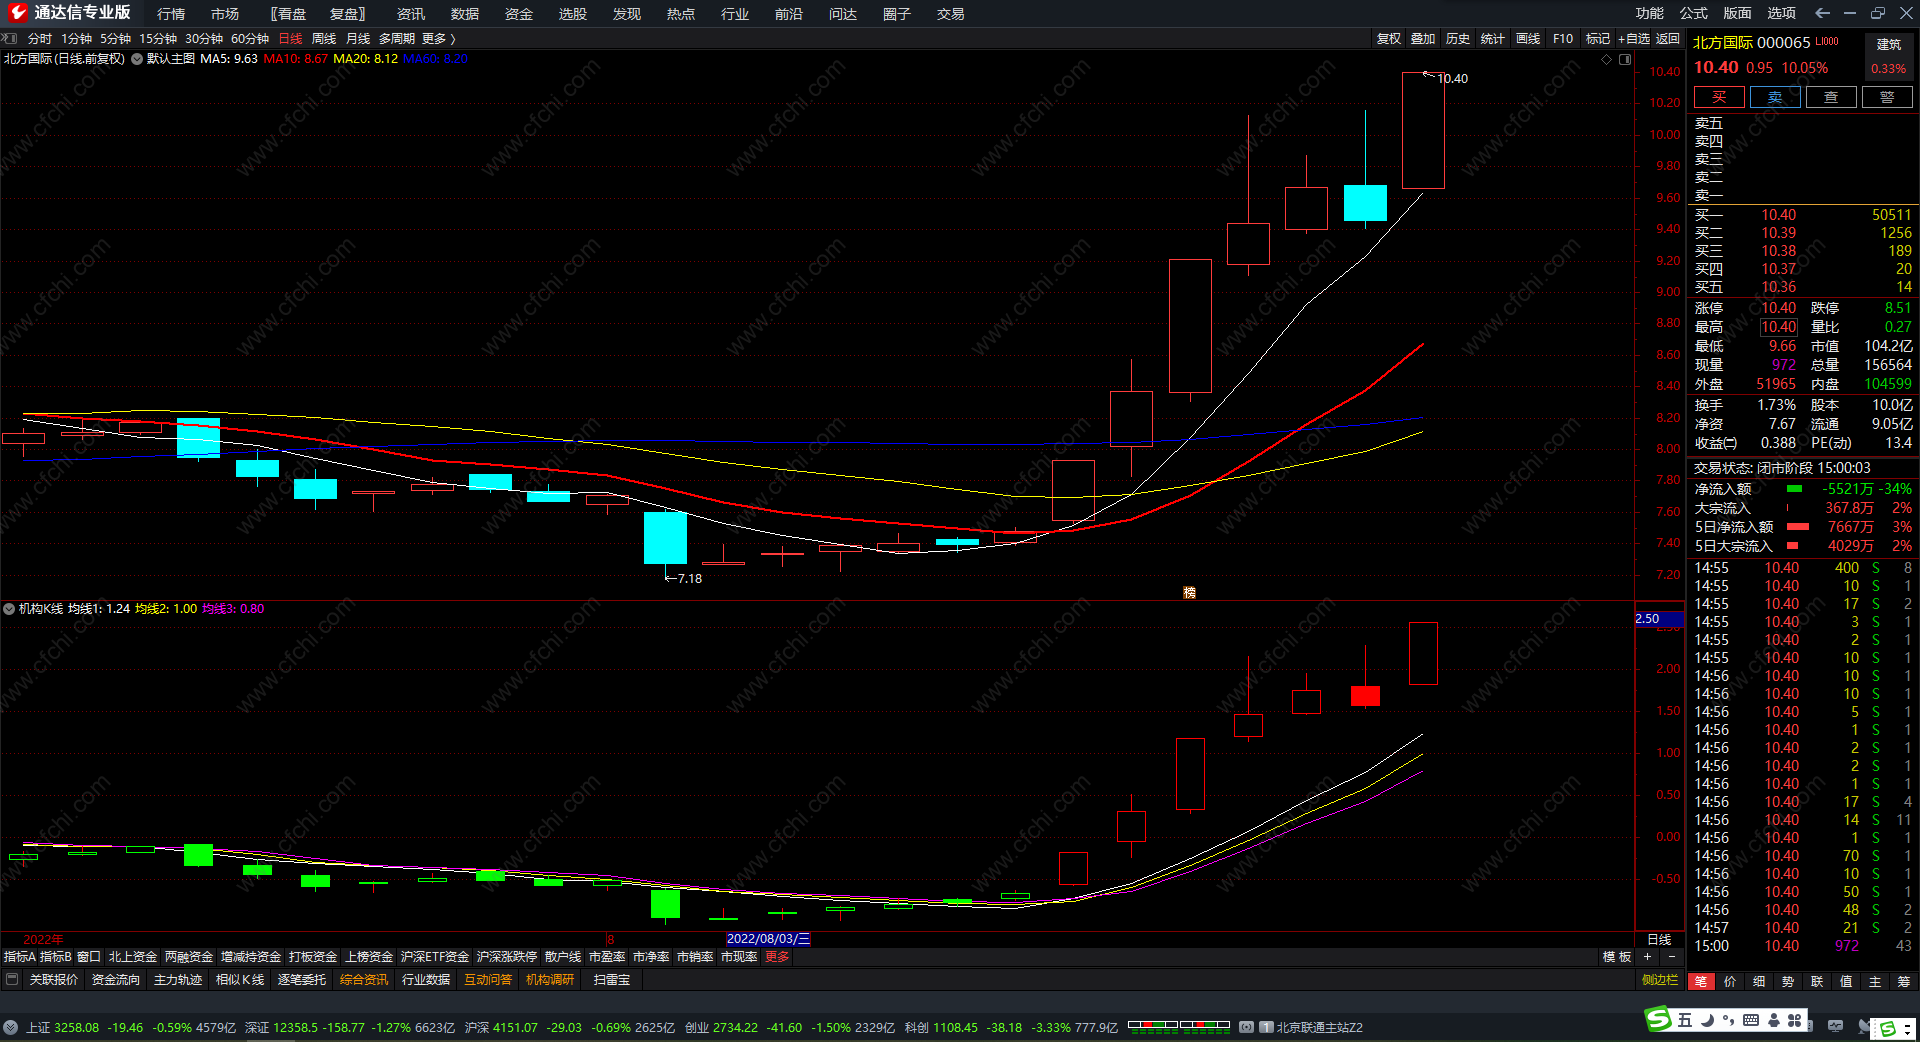Click the red 买 buy button
The image size is (1920, 1042).
pyautogui.click(x=1719, y=97)
